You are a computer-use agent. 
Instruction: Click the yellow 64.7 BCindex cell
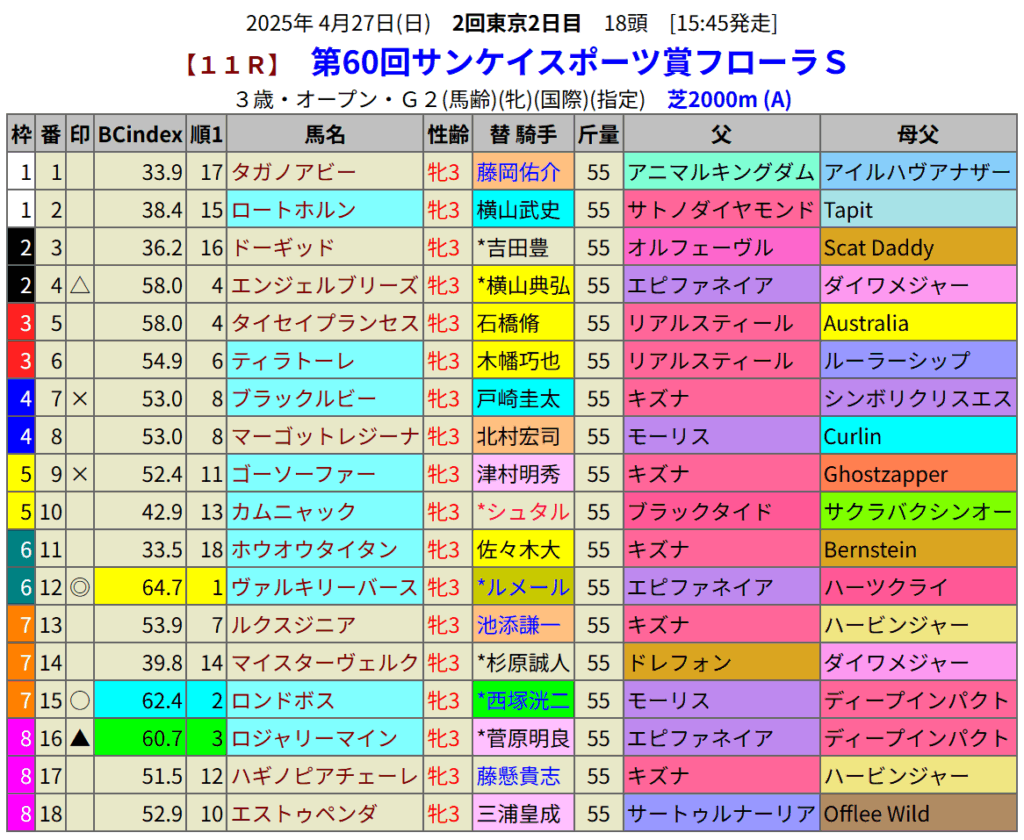[x=140, y=587]
